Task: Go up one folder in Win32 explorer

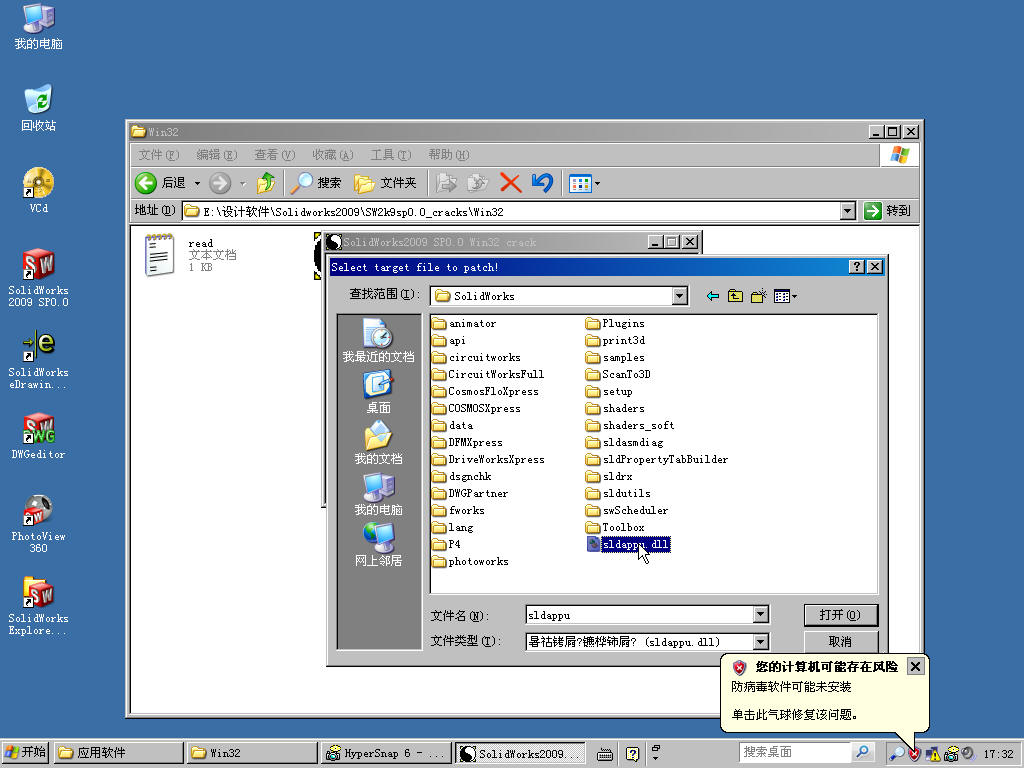Action: [x=266, y=183]
